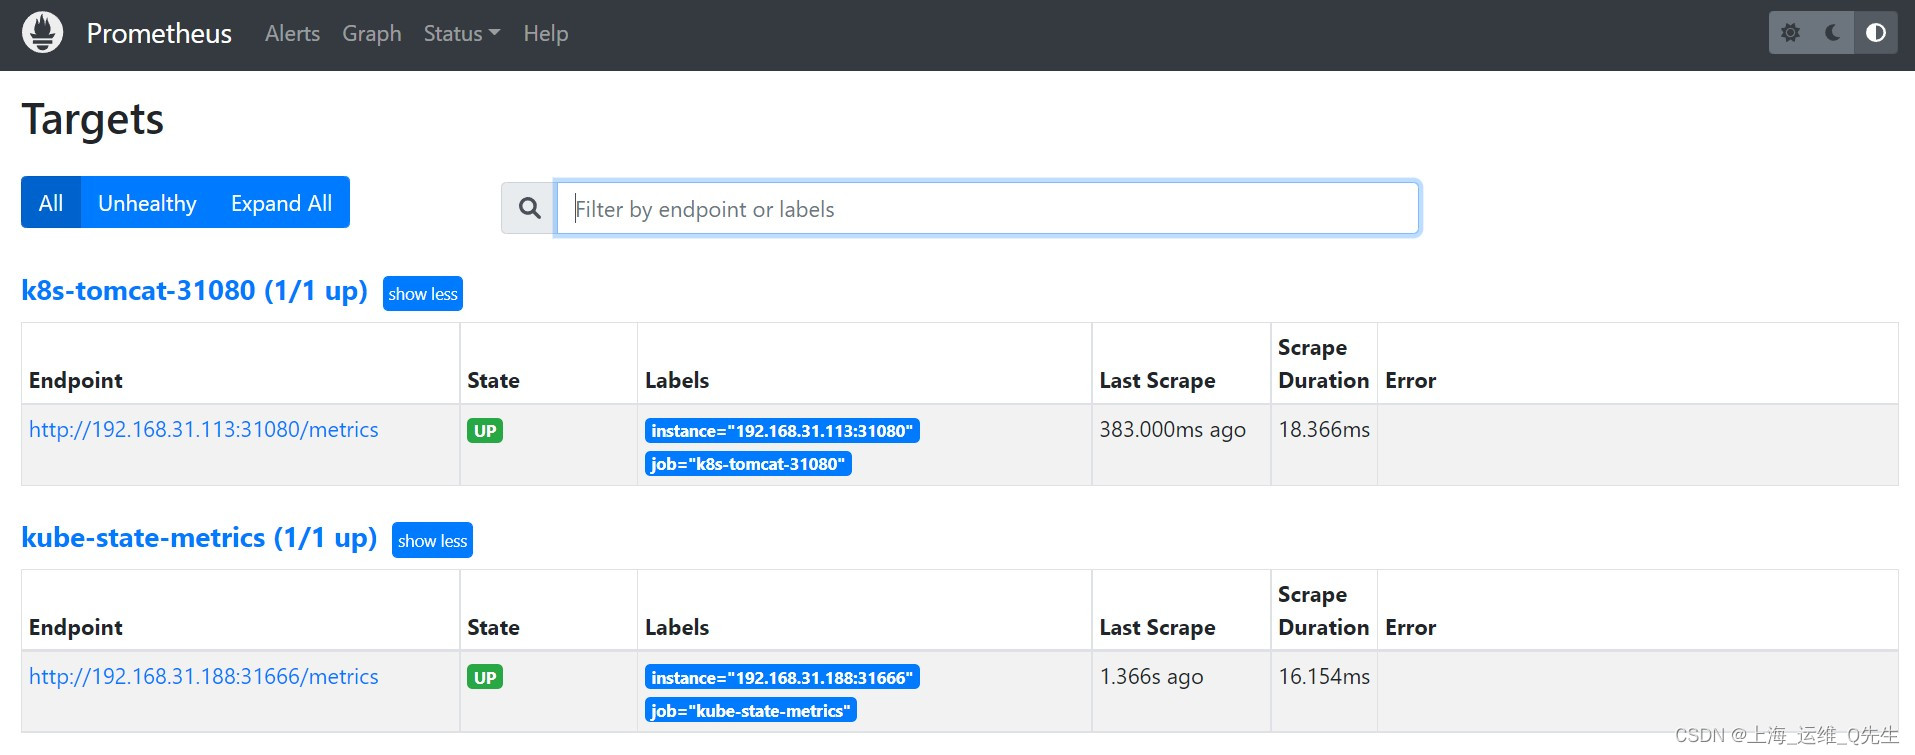This screenshot has height=755, width=1915.
Task: Select the auto contrast theme icon
Action: pyautogui.click(x=1876, y=33)
